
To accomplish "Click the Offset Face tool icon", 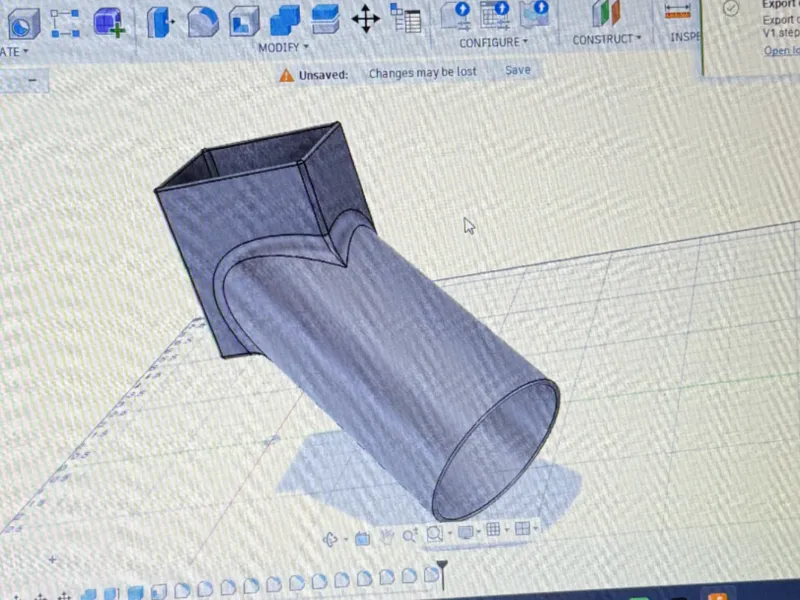I will tap(325, 19).
